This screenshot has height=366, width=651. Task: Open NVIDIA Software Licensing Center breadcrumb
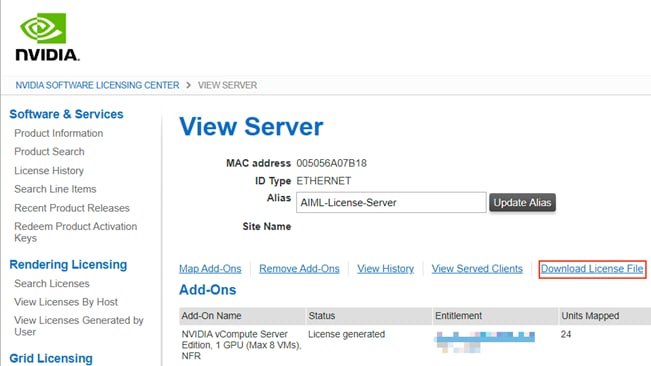pyautogui.click(x=97, y=85)
